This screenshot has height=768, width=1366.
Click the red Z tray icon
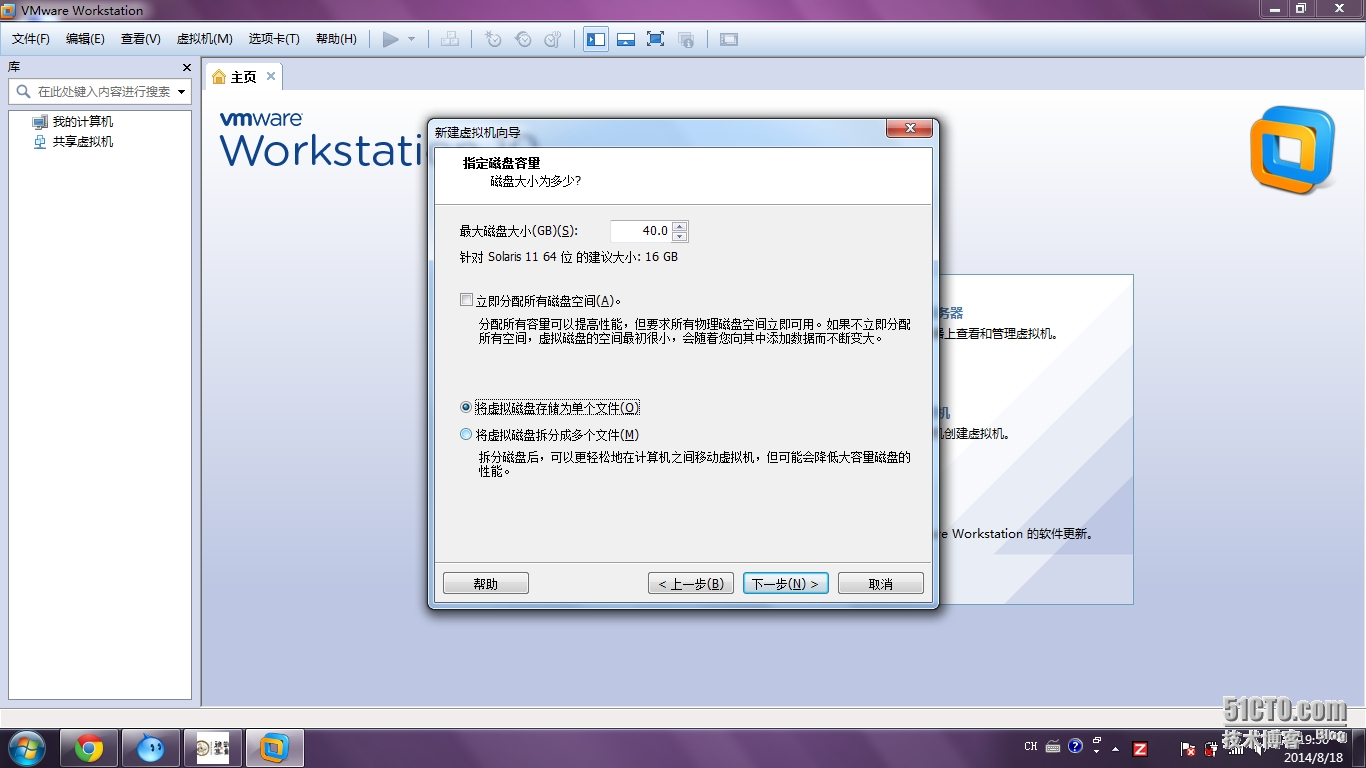(1139, 748)
